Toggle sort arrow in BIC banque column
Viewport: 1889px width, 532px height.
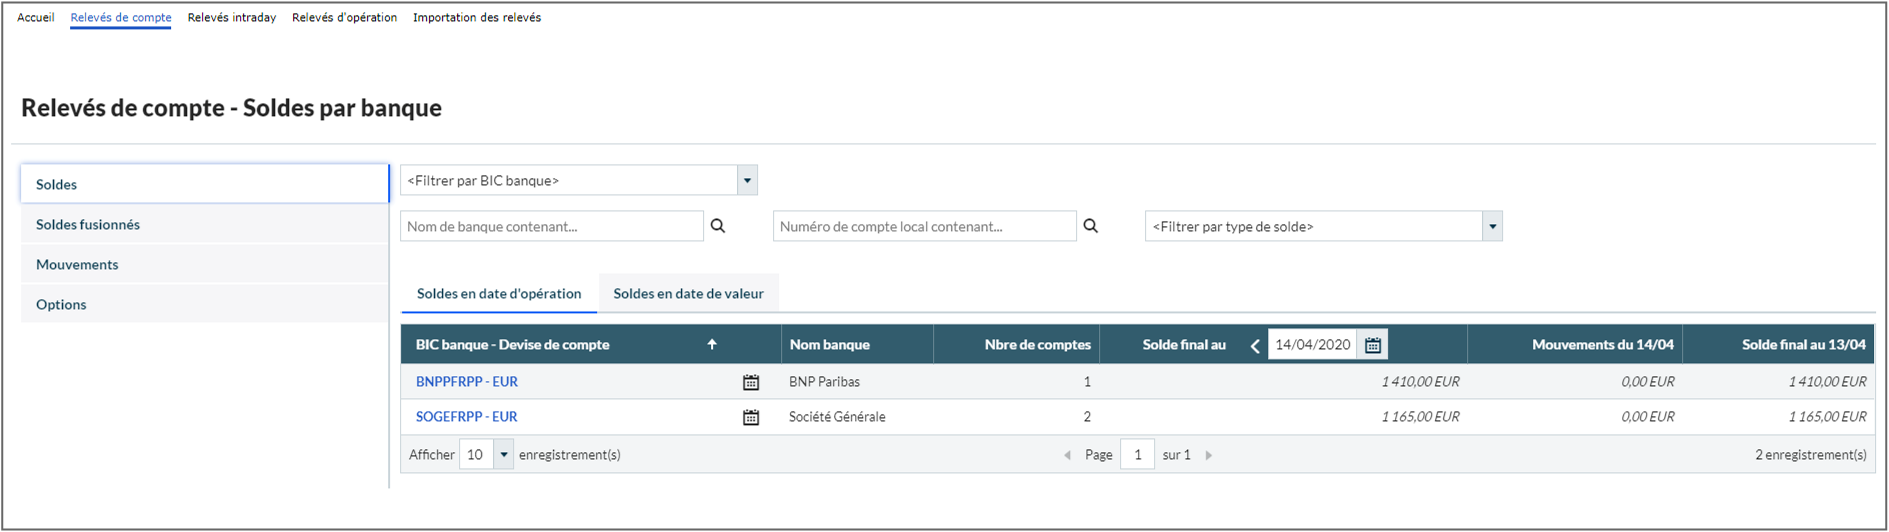[712, 344]
